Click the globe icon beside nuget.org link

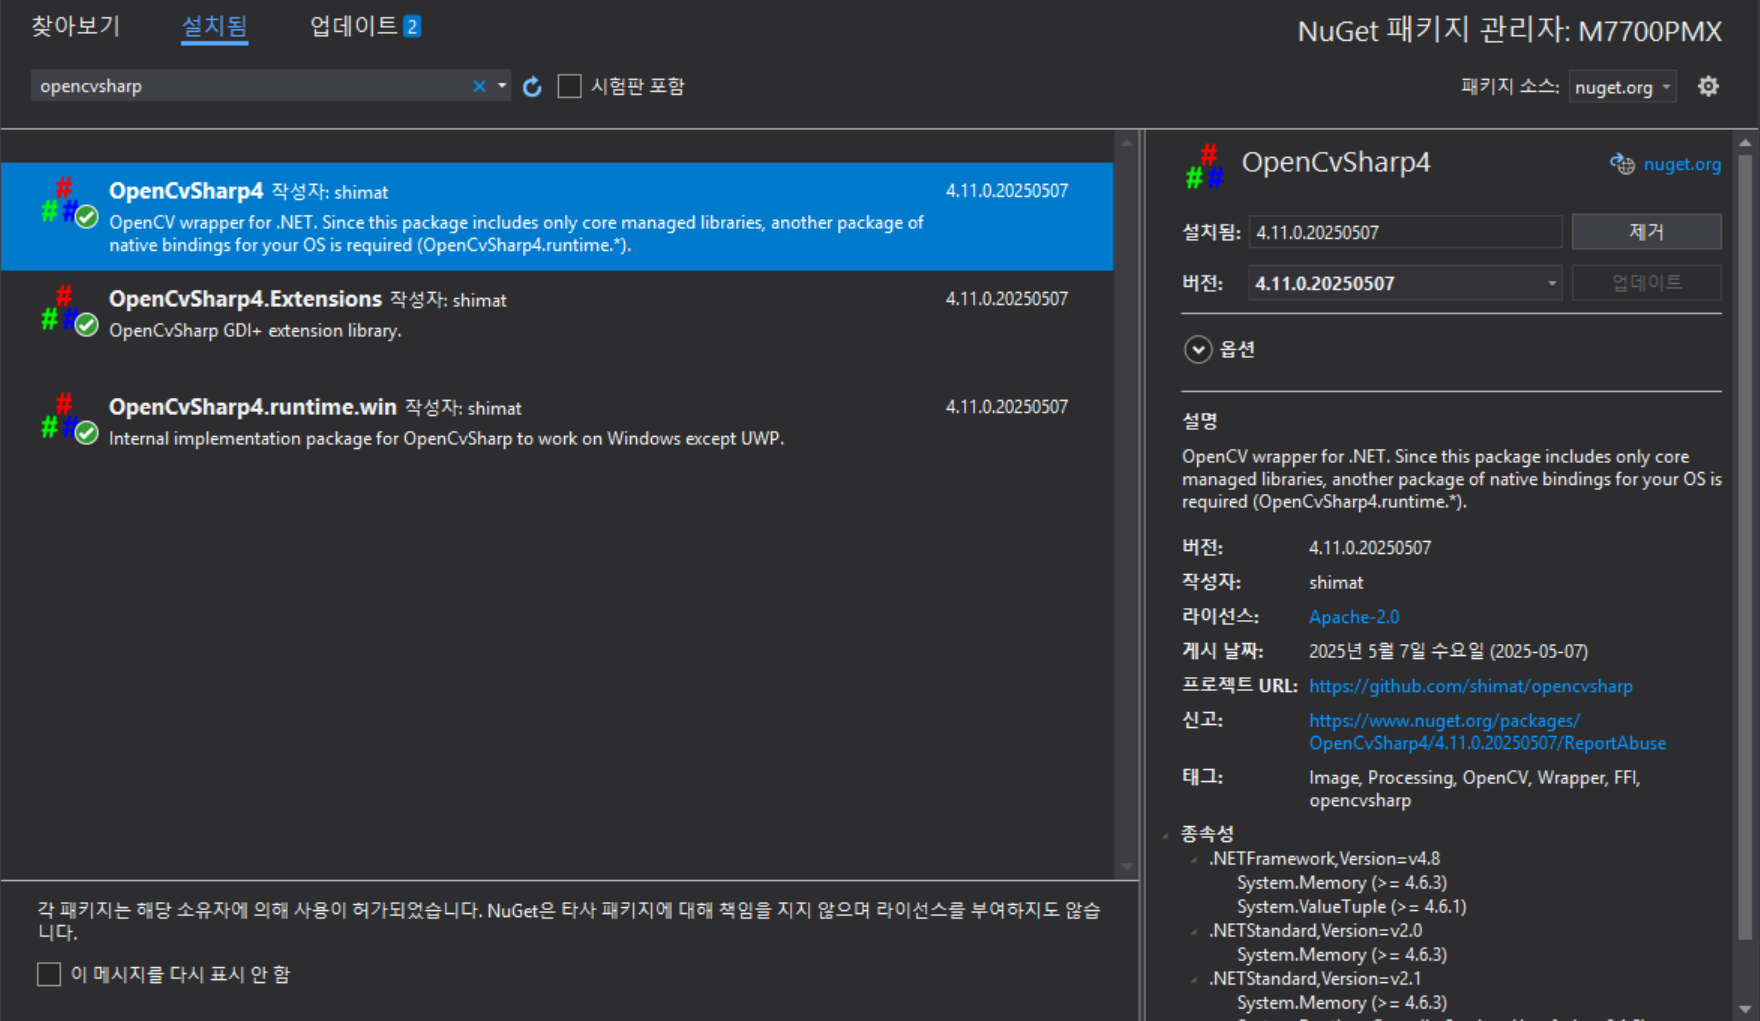[1621, 164]
